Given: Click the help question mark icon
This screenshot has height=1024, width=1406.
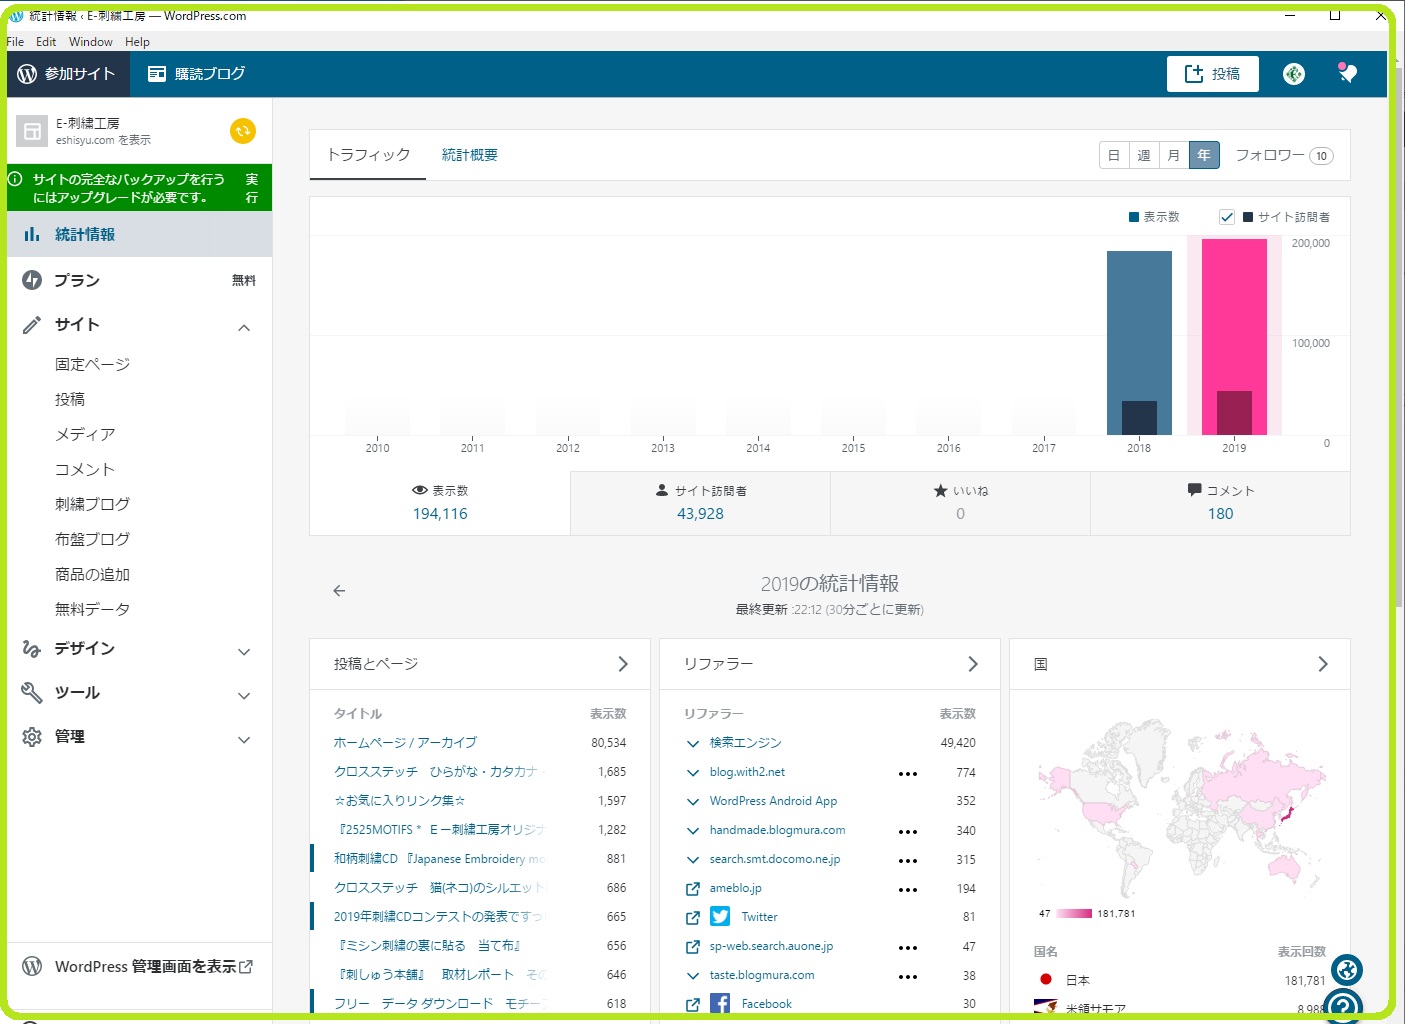Looking at the screenshot, I should coord(1343,1005).
